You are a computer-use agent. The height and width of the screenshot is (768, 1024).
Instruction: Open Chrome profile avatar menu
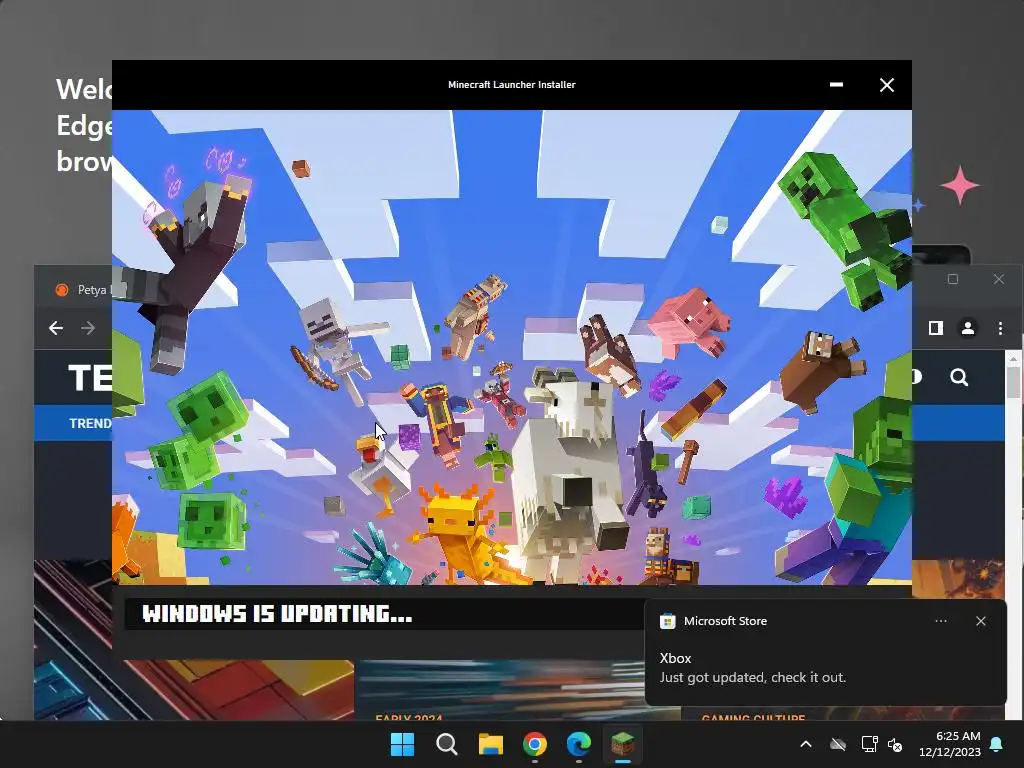tap(968, 328)
